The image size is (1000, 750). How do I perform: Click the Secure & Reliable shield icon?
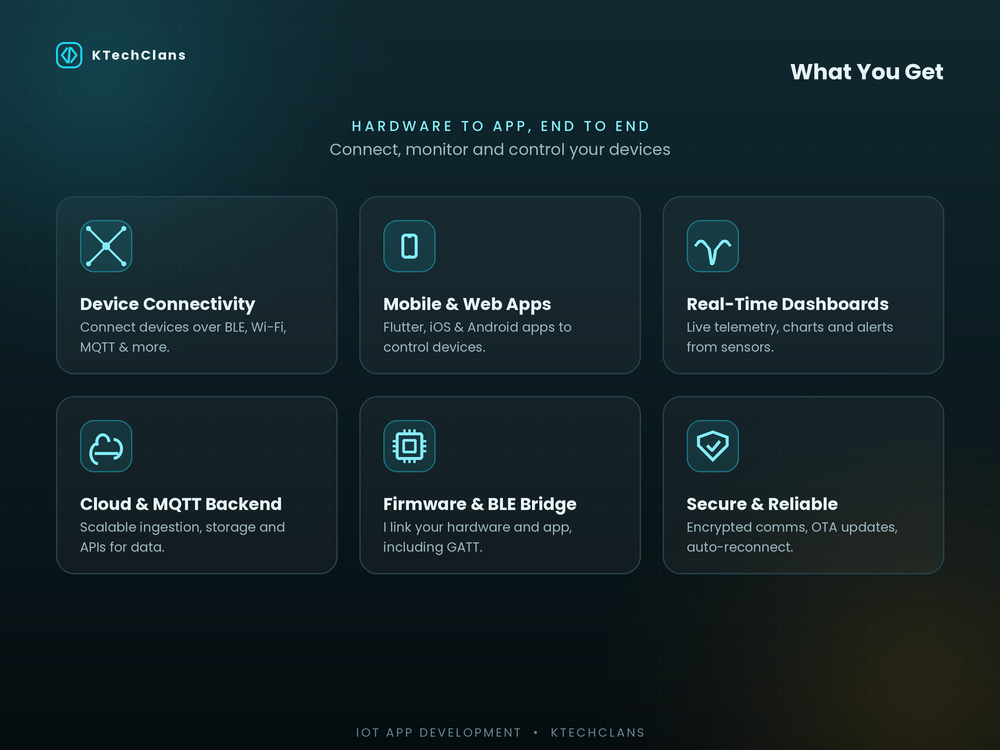click(712, 446)
